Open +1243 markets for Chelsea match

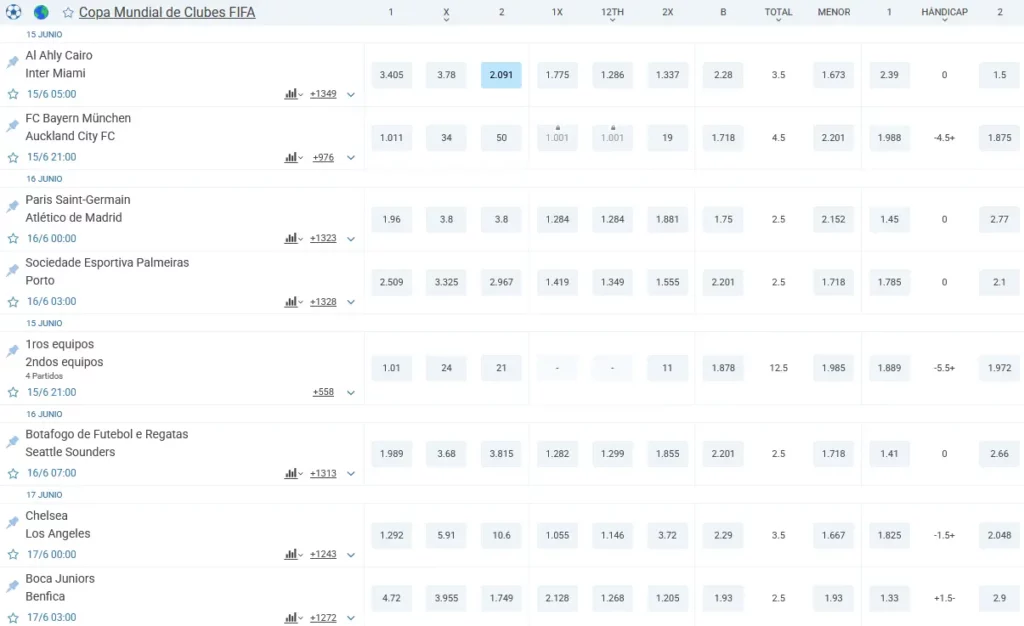pos(323,554)
